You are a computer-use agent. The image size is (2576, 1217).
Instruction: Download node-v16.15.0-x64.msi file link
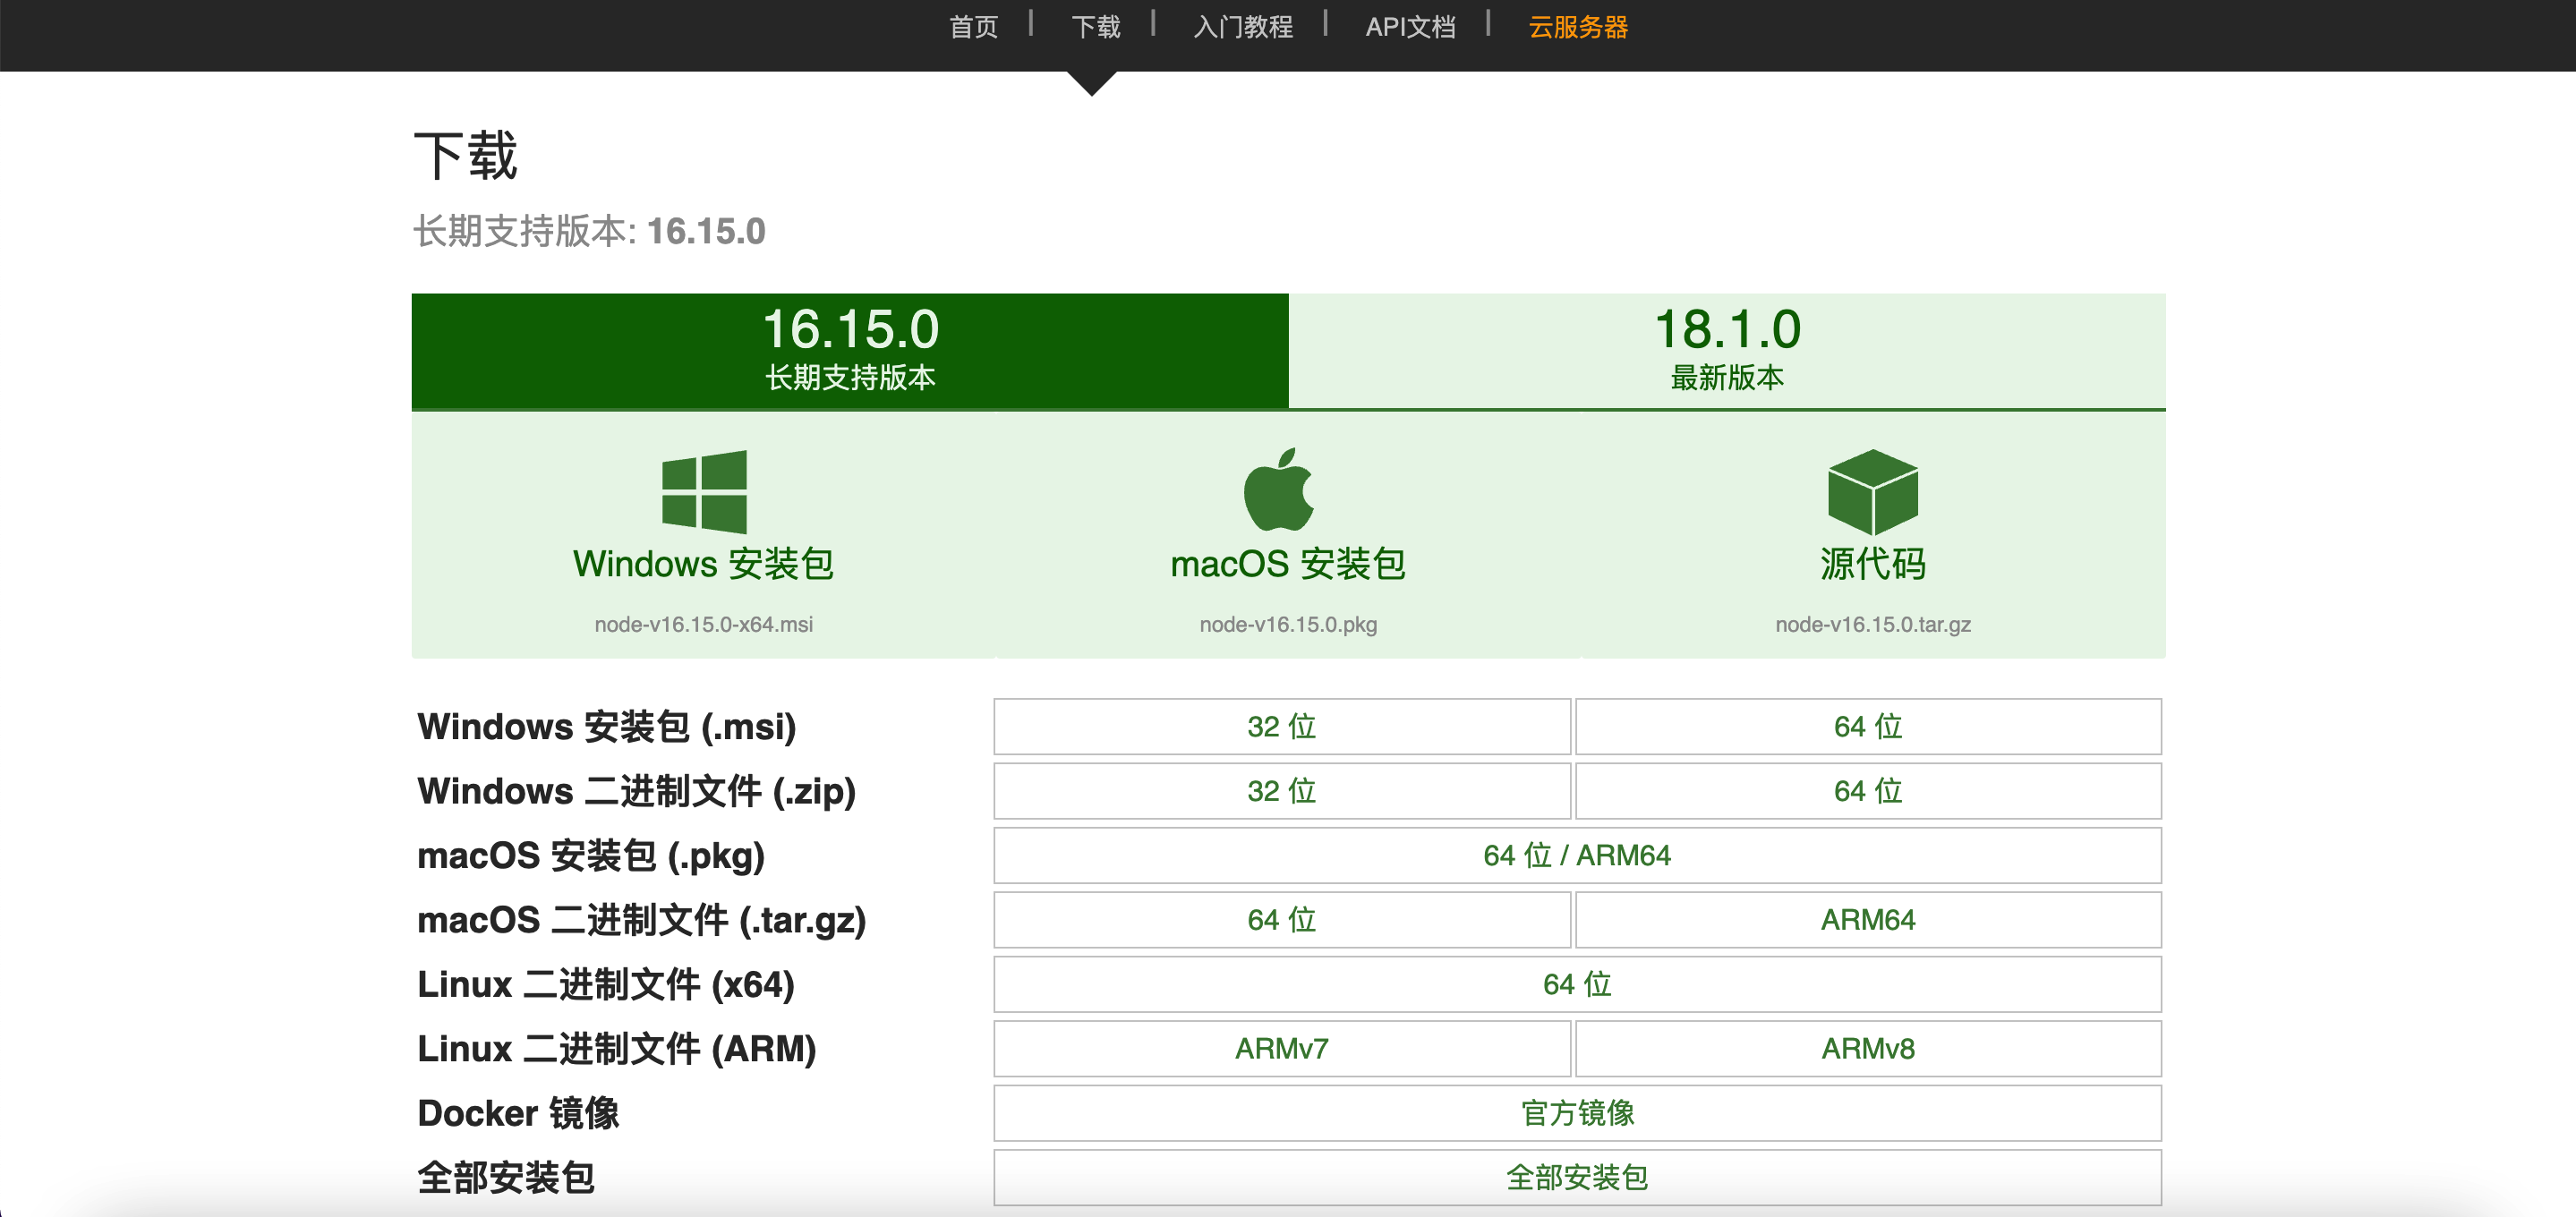click(703, 624)
